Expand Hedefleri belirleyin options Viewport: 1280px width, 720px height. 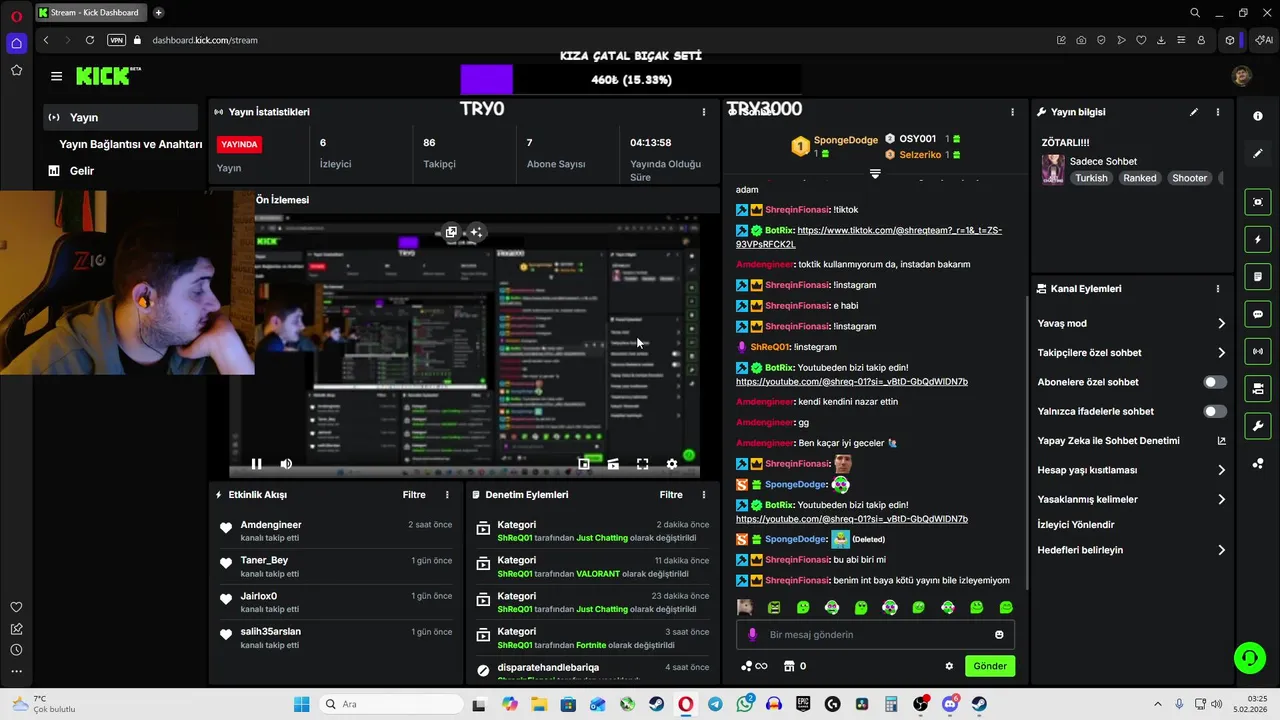1221,550
